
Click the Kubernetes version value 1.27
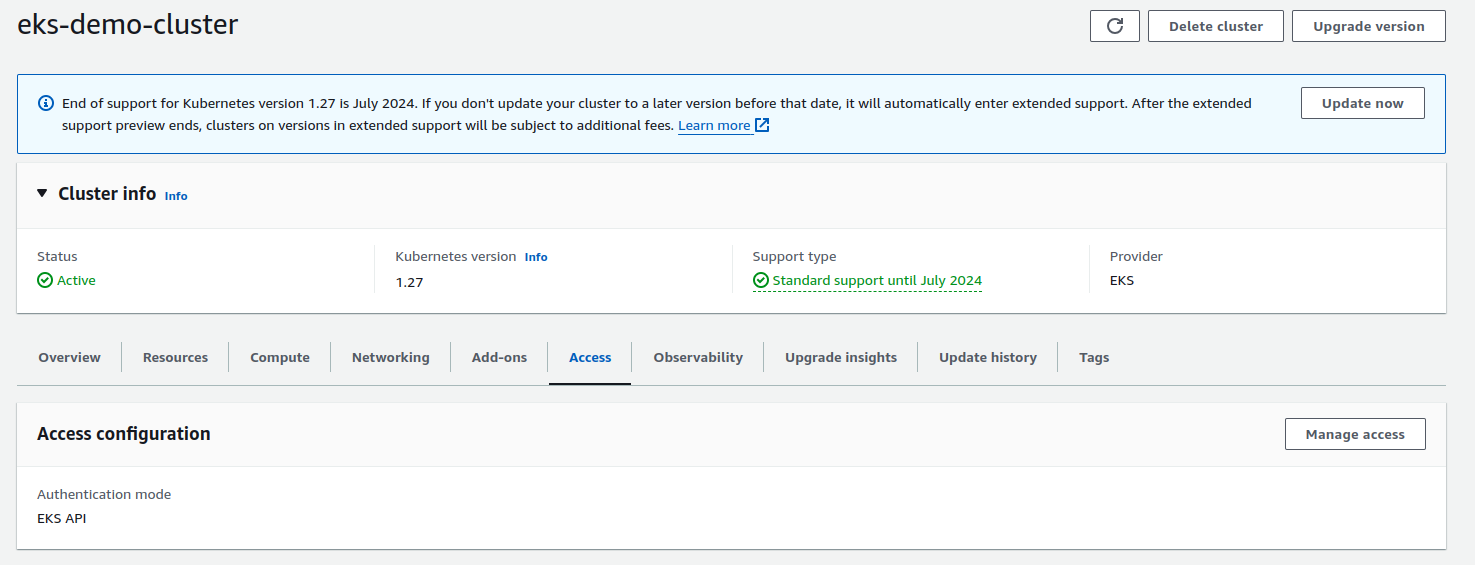(409, 282)
